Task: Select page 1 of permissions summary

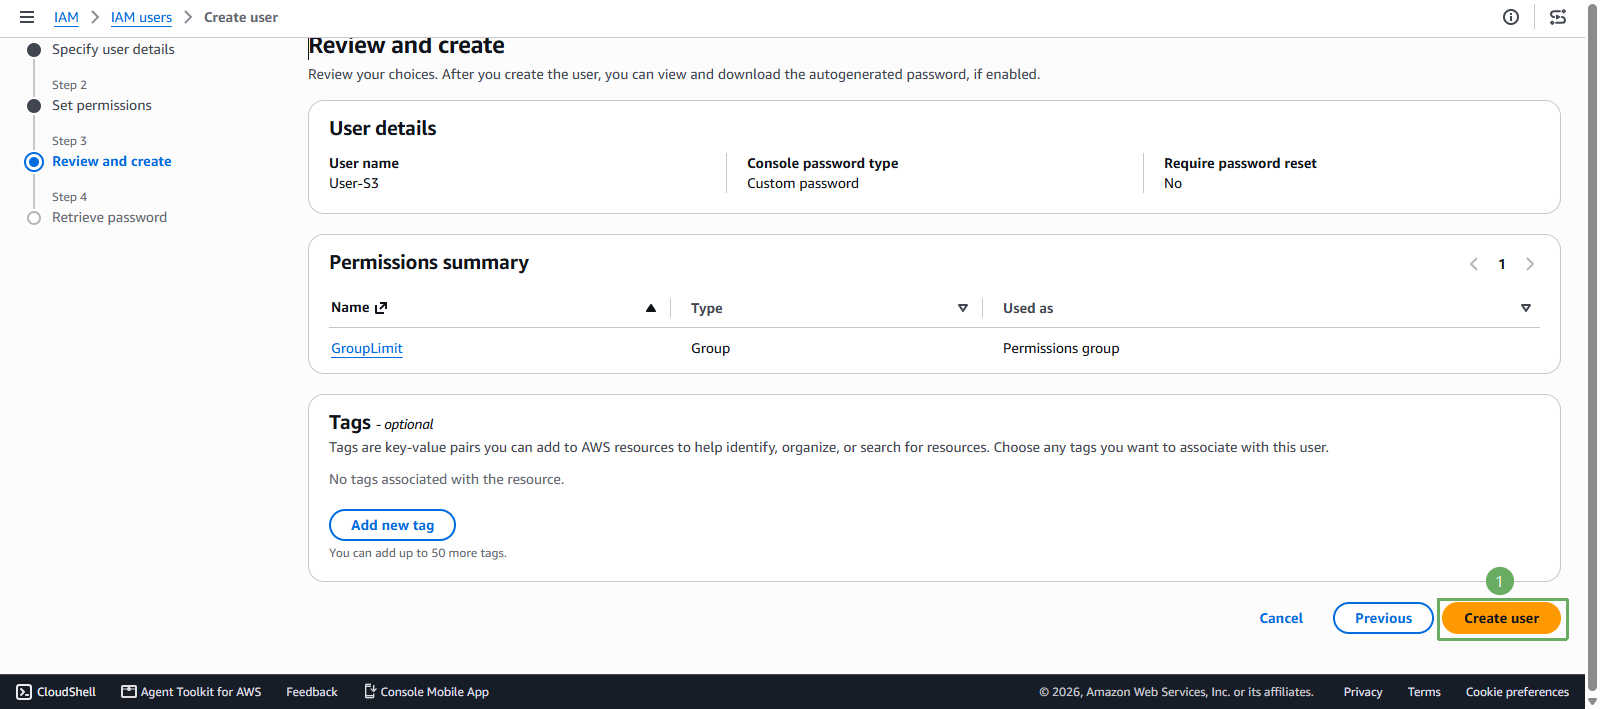Action: point(1502,264)
